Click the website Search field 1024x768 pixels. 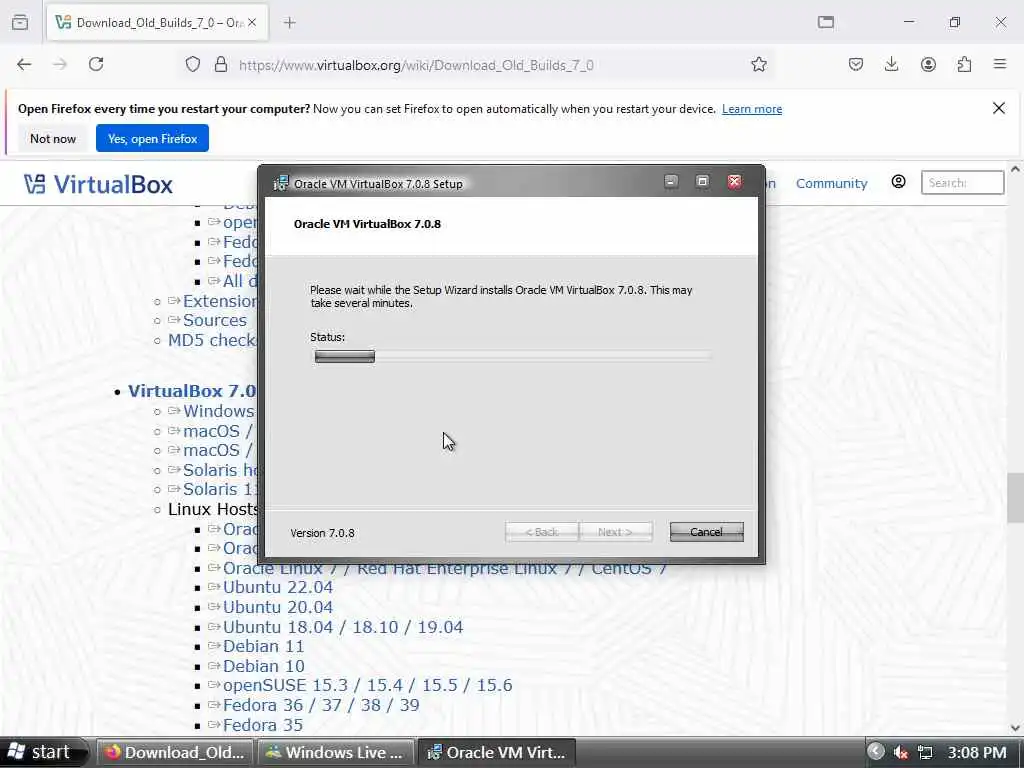(x=963, y=183)
